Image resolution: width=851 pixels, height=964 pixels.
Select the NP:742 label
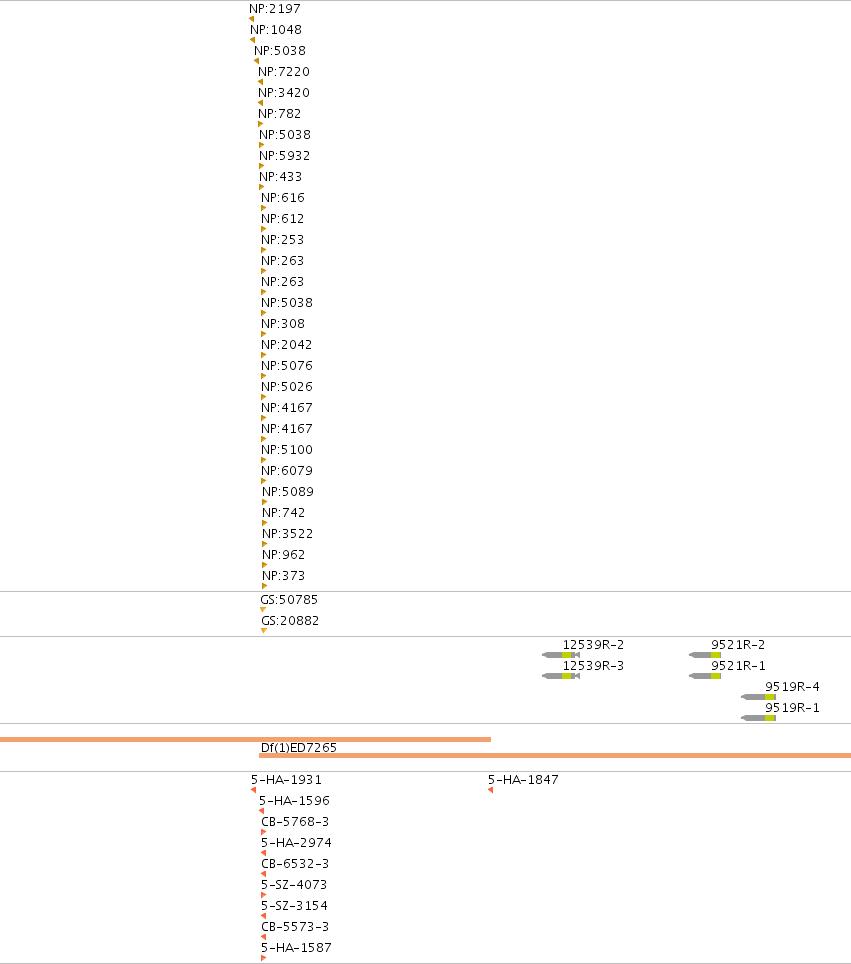coord(283,512)
